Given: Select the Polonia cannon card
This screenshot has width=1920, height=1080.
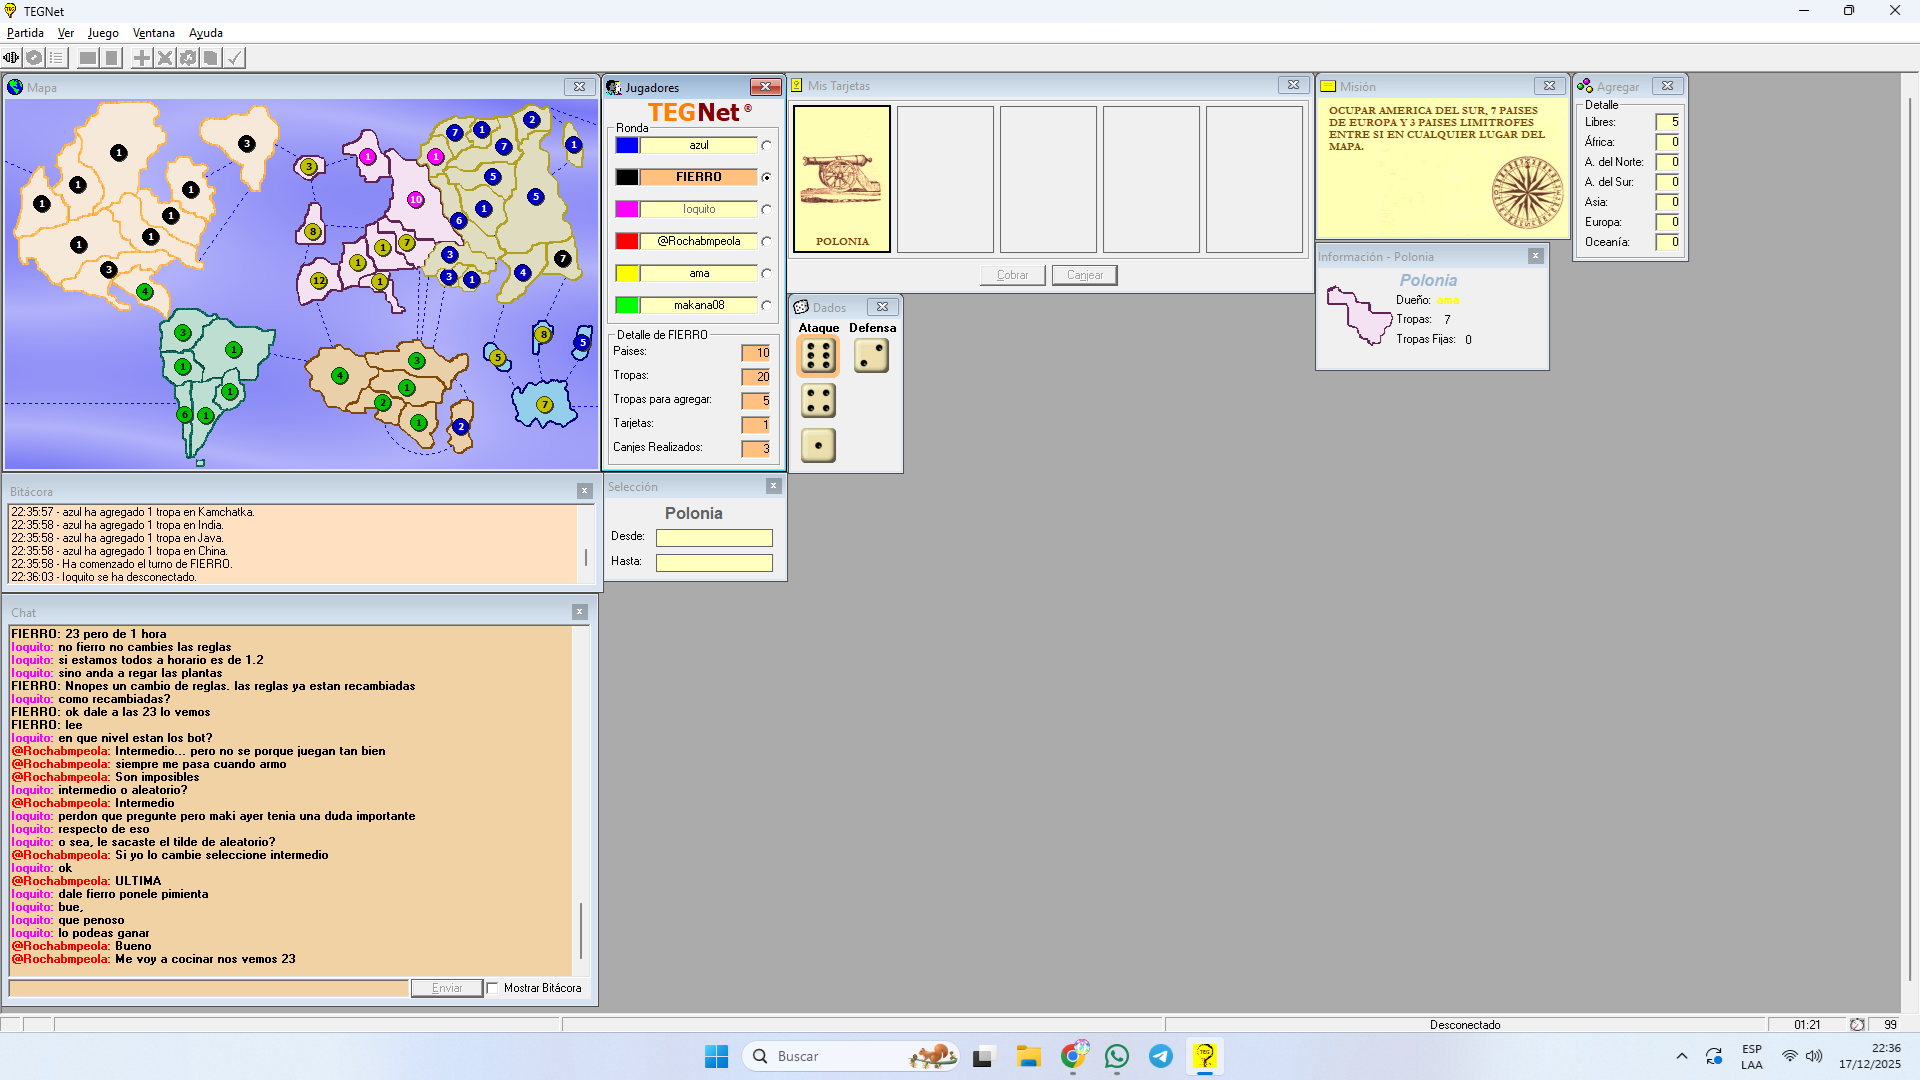Looking at the screenshot, I should (x=842, y=179).
